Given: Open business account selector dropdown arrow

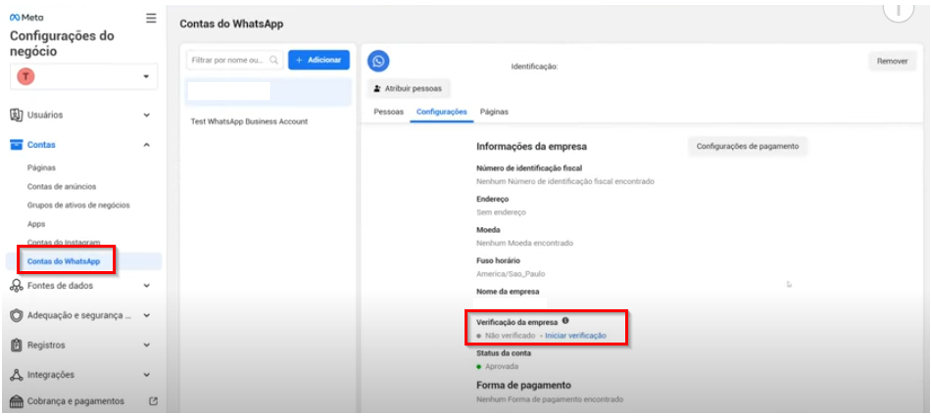Looking at the screenshot, I should pyautogui.click(x=146, y=77).
